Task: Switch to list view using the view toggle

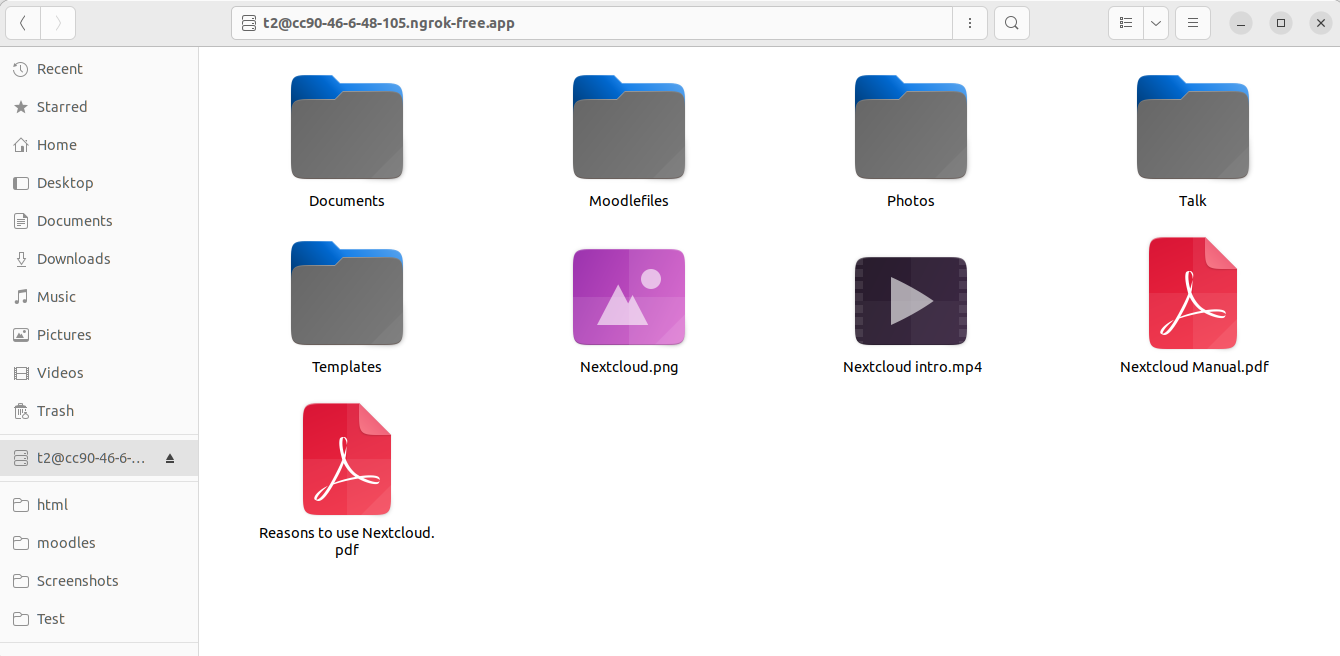Action: [1126, 23]
